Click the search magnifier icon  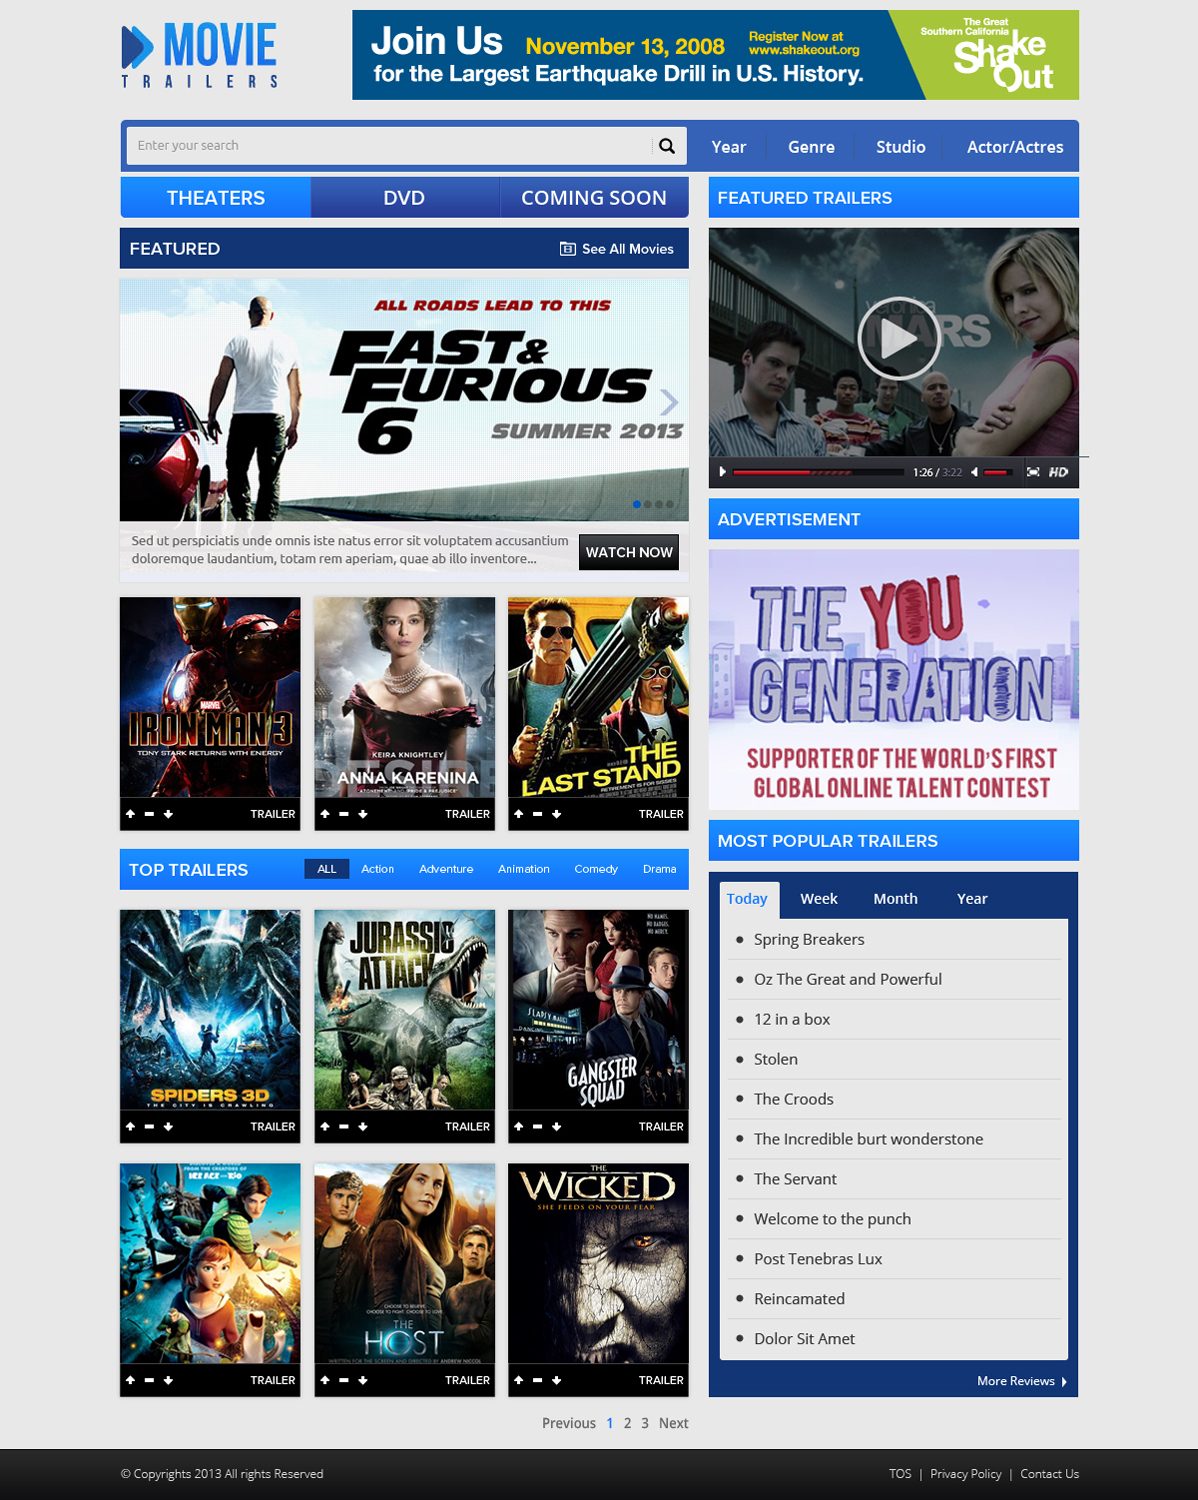[667, 146]
